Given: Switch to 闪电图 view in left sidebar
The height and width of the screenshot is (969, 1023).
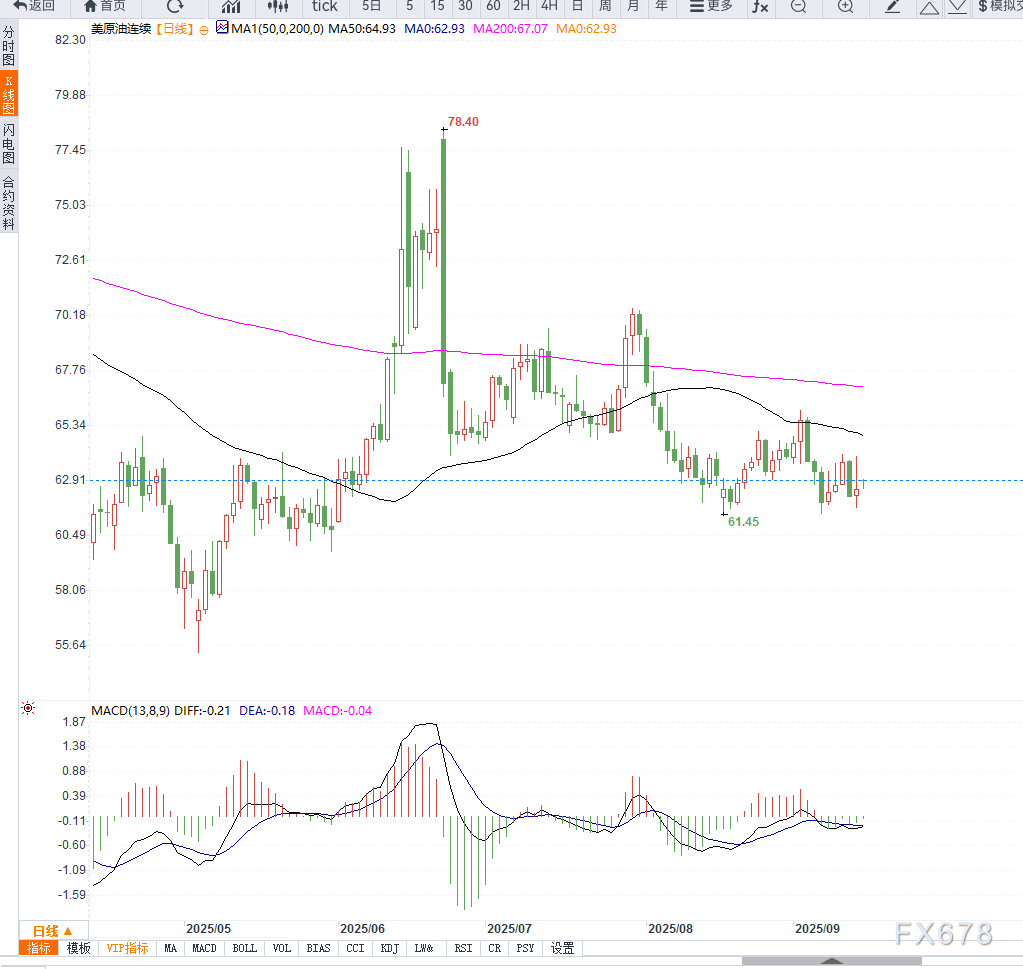Looking at the screenshot, I should click(x=9, y=144).
